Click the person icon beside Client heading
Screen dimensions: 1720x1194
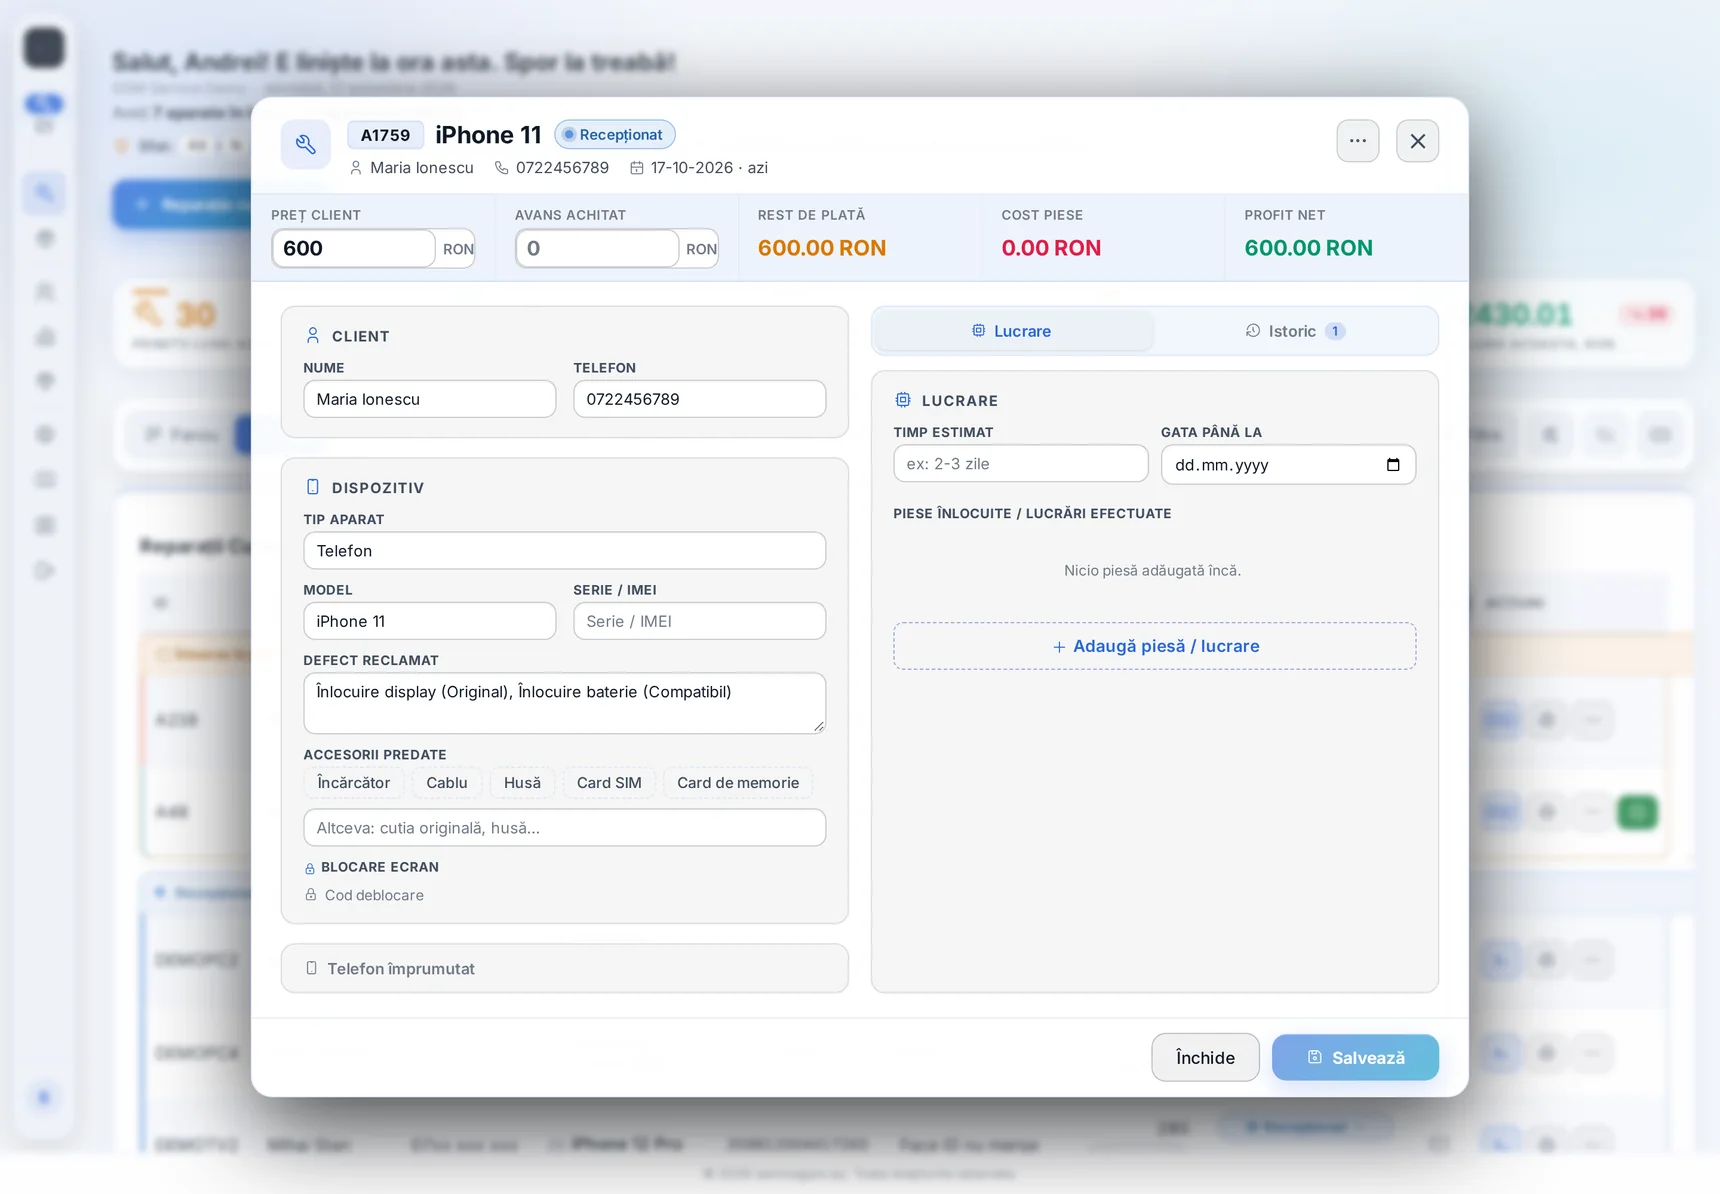point(313,335)
